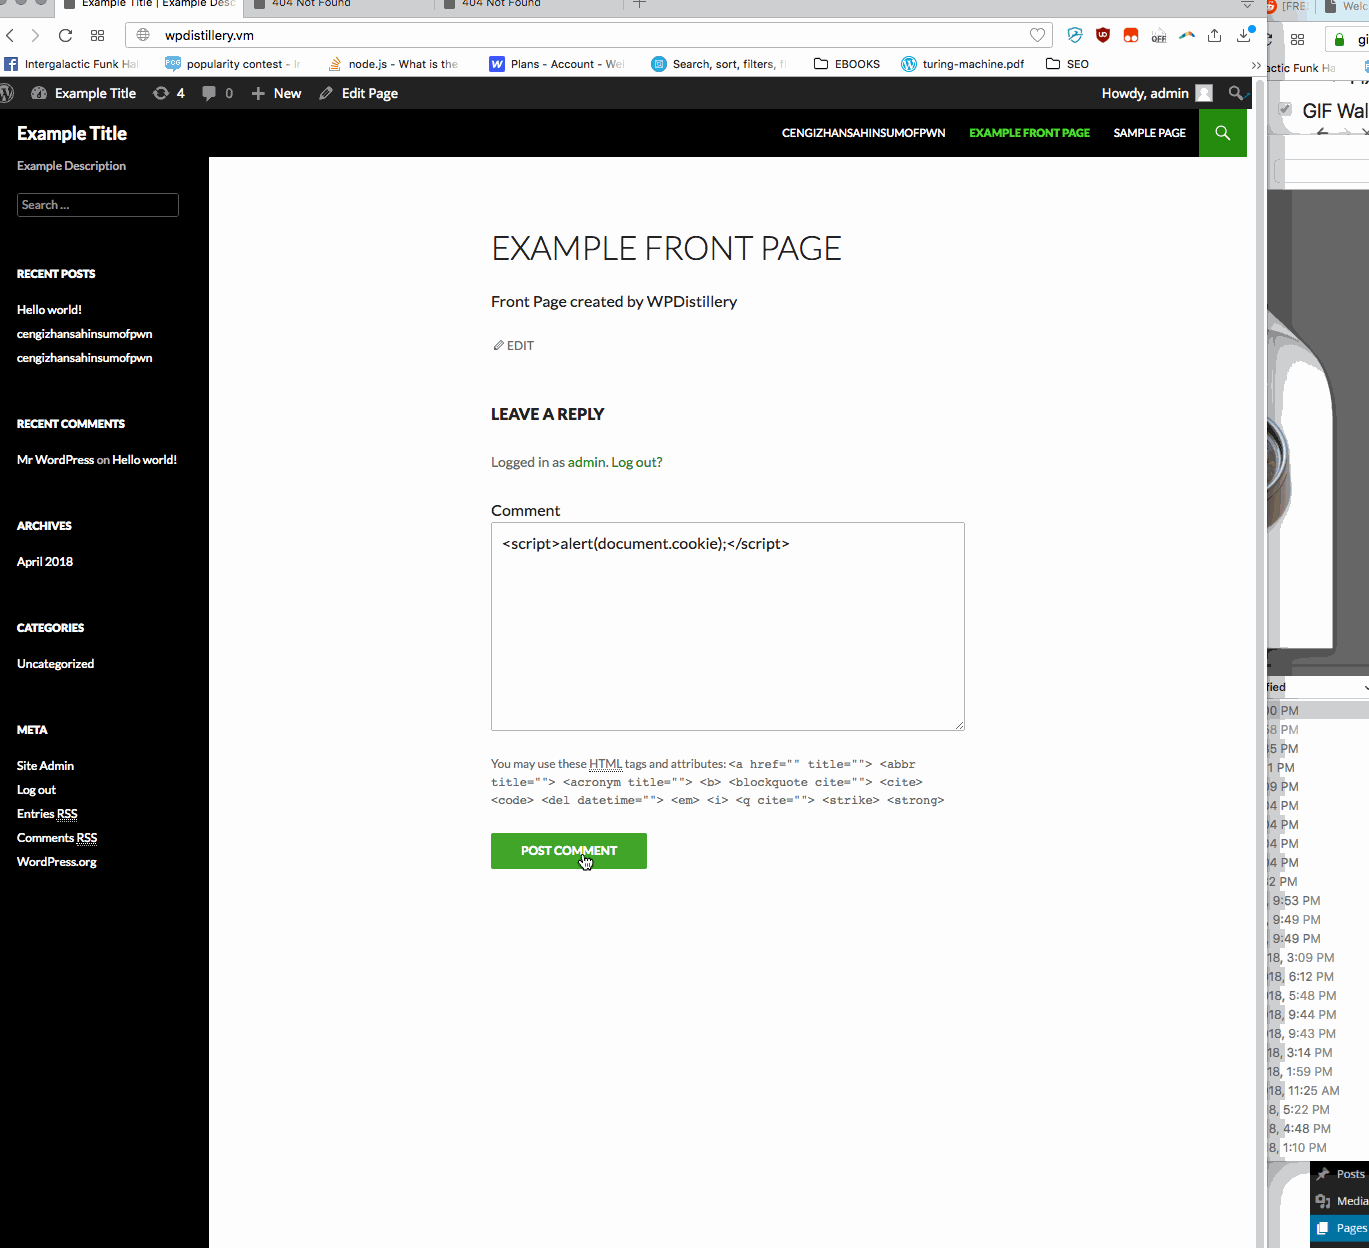Click the browser address bar
This screenshot has width=1369, height=1248.
[x=590, y=35]
